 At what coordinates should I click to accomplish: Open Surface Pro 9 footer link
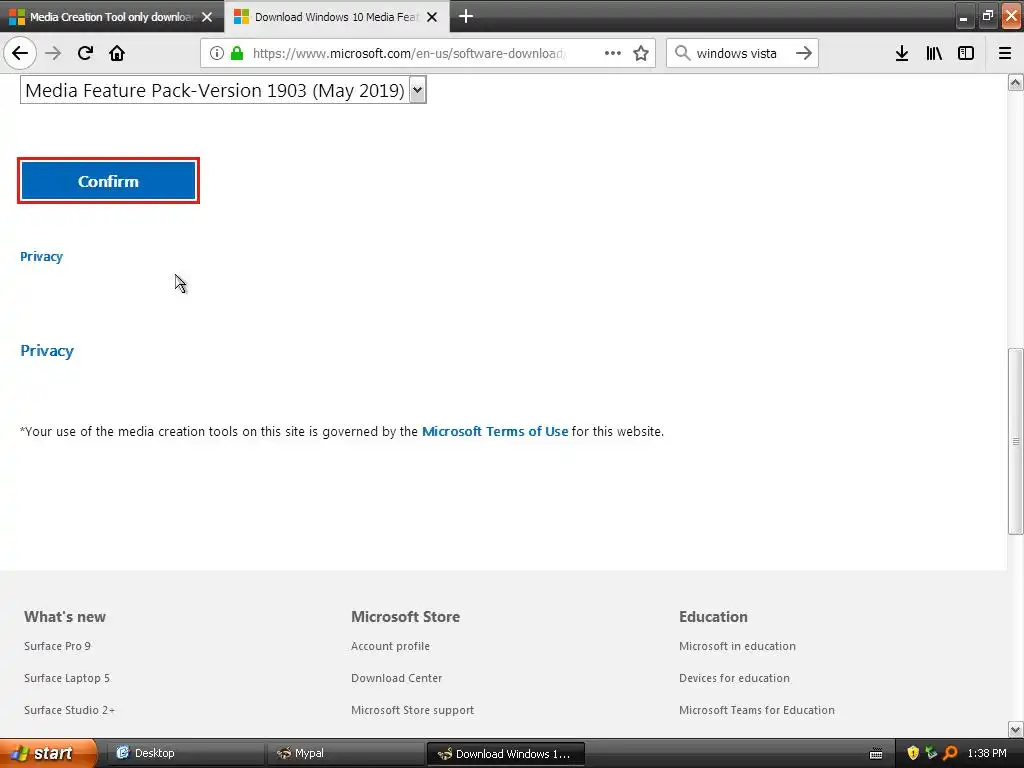coord(57,646)
